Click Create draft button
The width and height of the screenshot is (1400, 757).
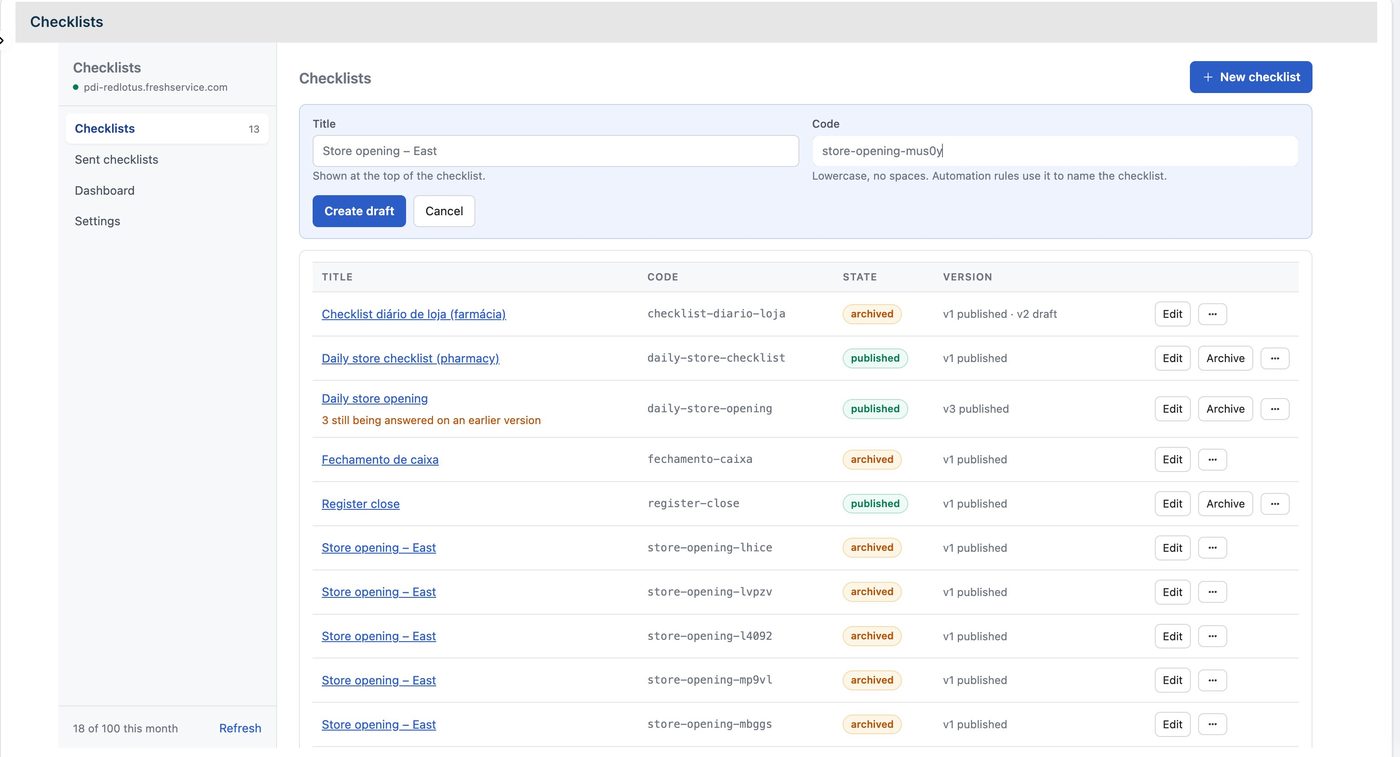(359, 211)
